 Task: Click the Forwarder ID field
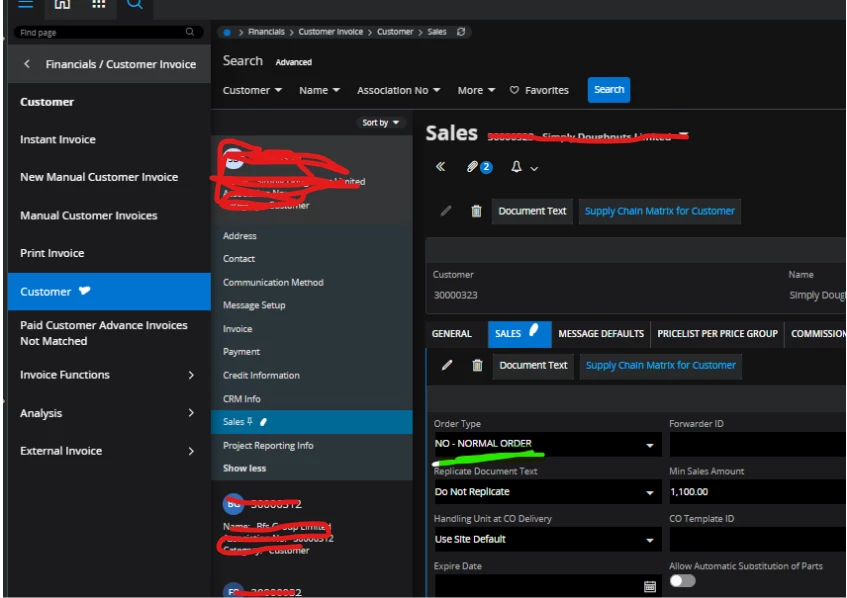pyautogui.click(x=758, y=444)
